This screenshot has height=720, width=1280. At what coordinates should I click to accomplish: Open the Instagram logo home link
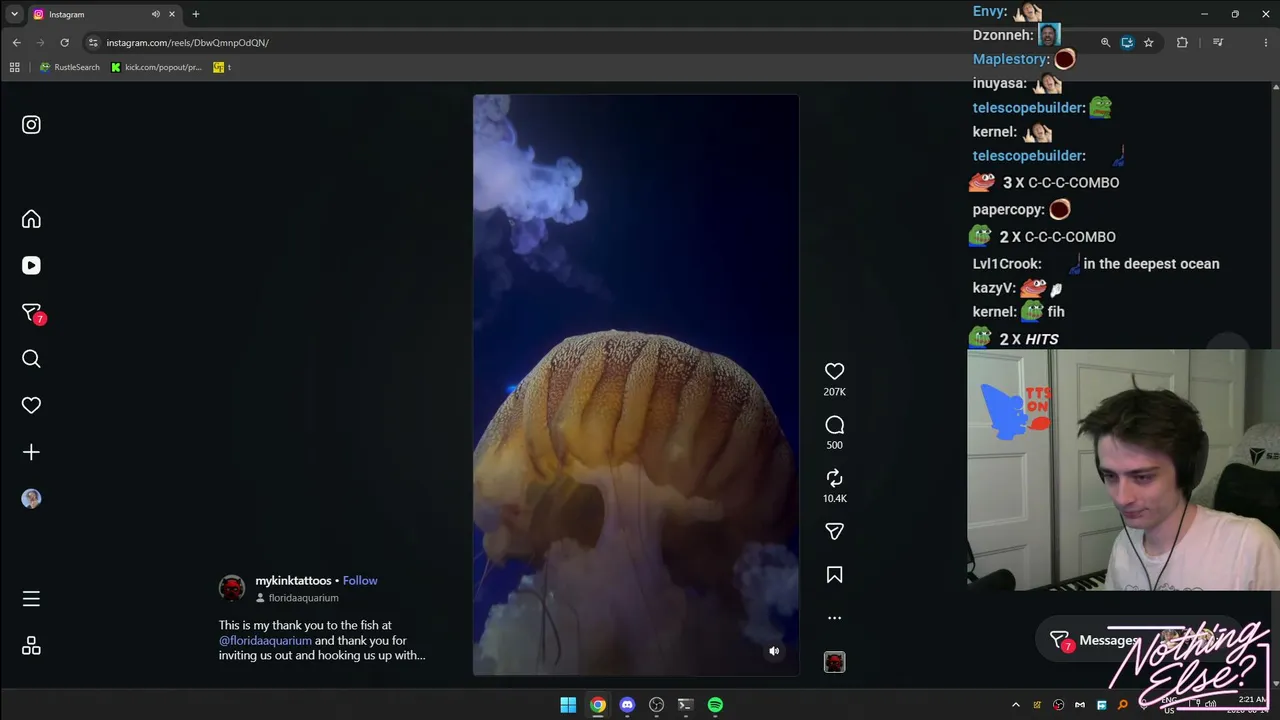point(31,125)
